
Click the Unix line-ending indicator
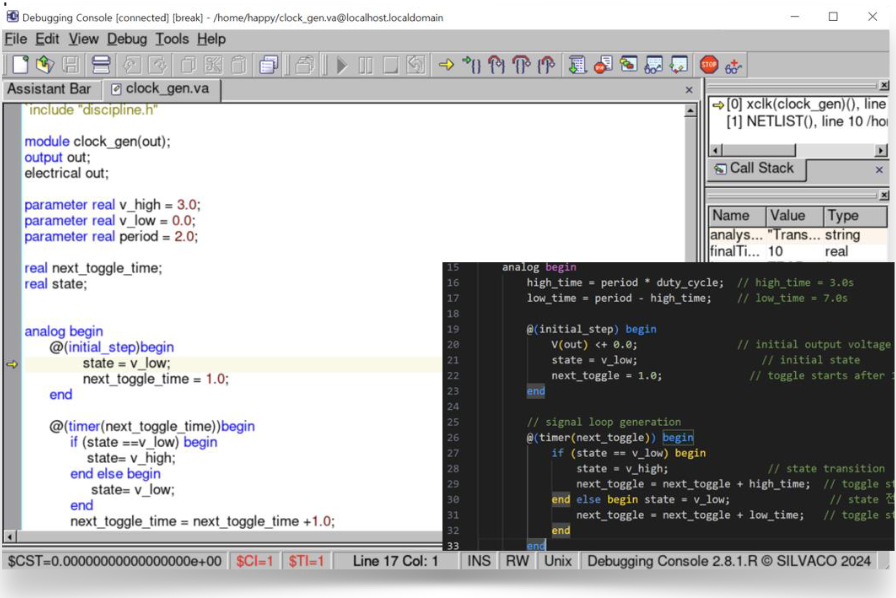(x=558, y=561)
